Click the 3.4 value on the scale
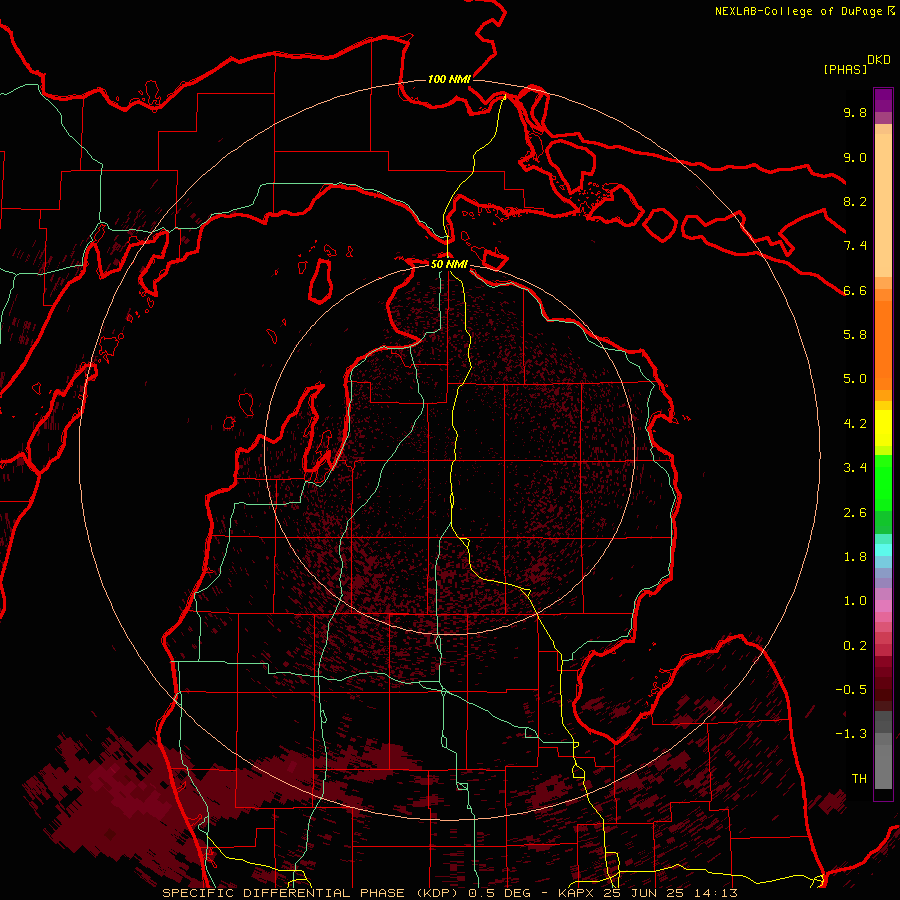Image resolution: width=900 pixels, height=900 pixels. click(x=855, y=468)
